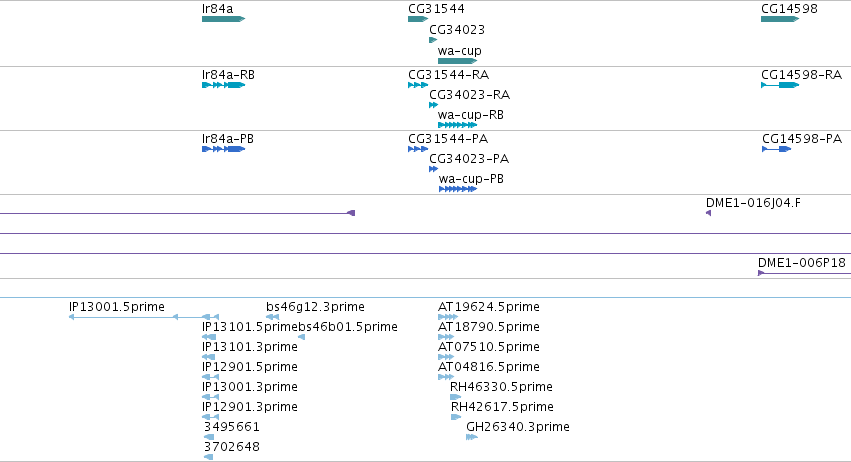Viewport: 851px width, 462px height.
Task: Select the IP12901.5prime EST label
Action: [x=250, y=366]
